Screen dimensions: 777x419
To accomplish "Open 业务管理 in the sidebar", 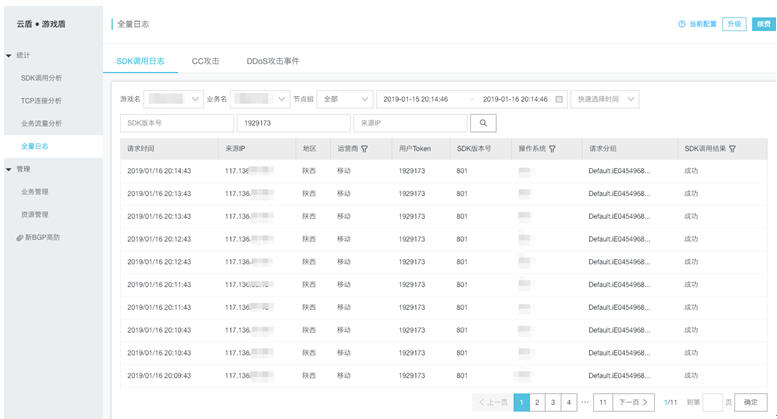I will [x=35, y=192].
